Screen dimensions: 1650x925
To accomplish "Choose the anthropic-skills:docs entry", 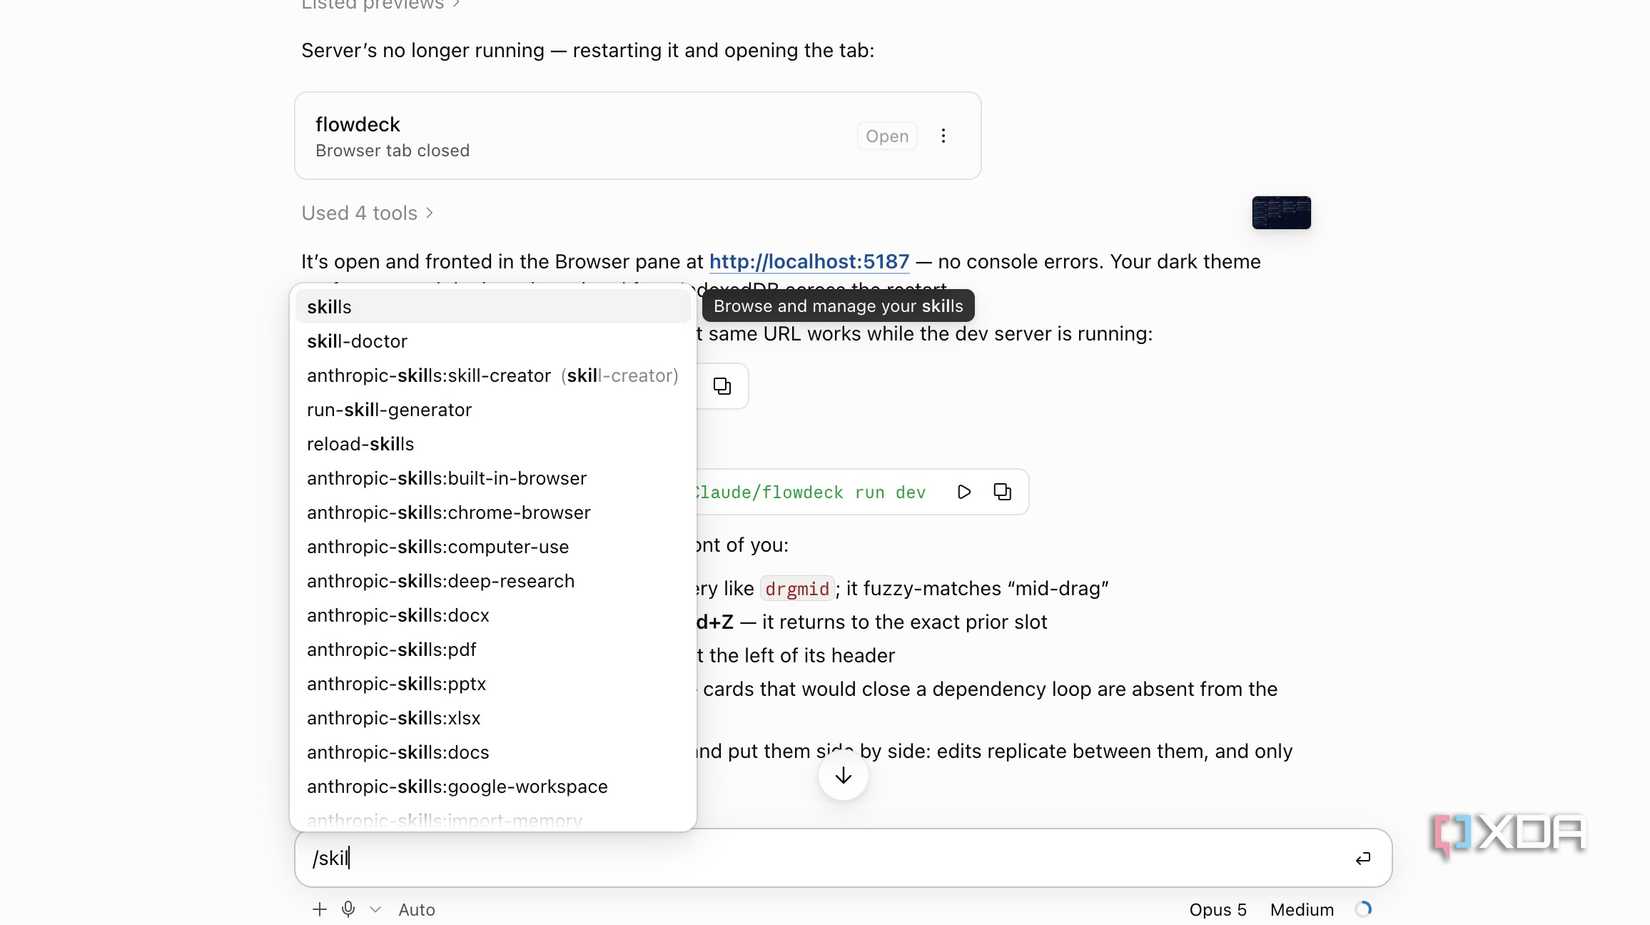I will coord(493,752).
